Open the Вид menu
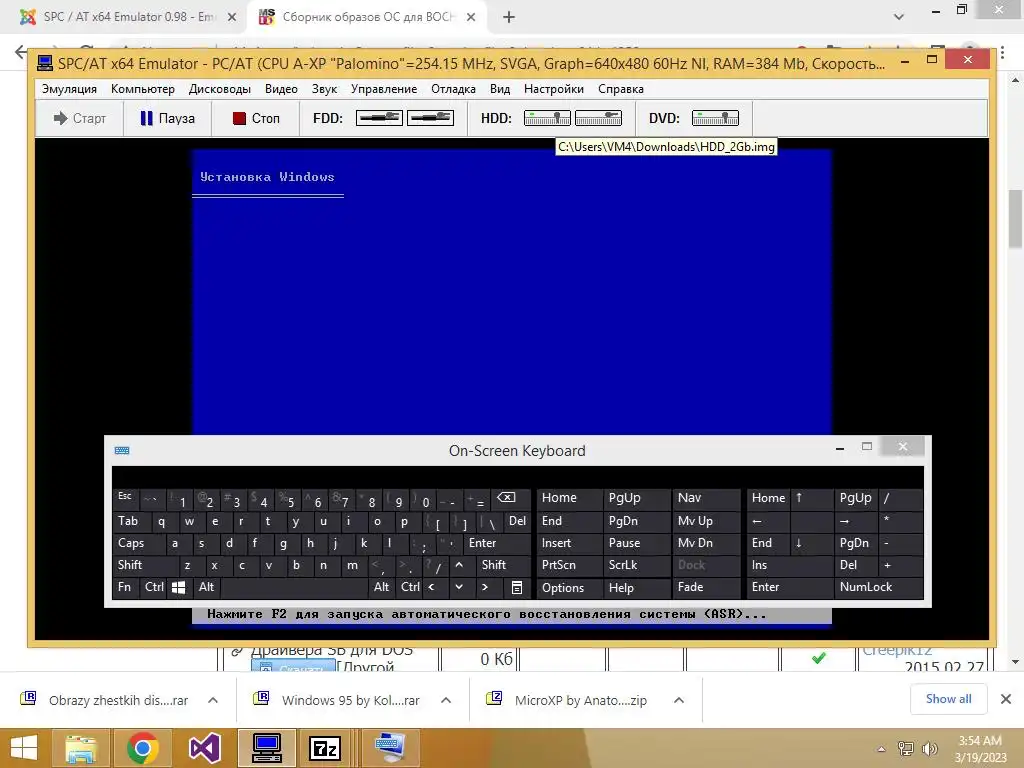The image size is (1024, 768). [500, 89]
